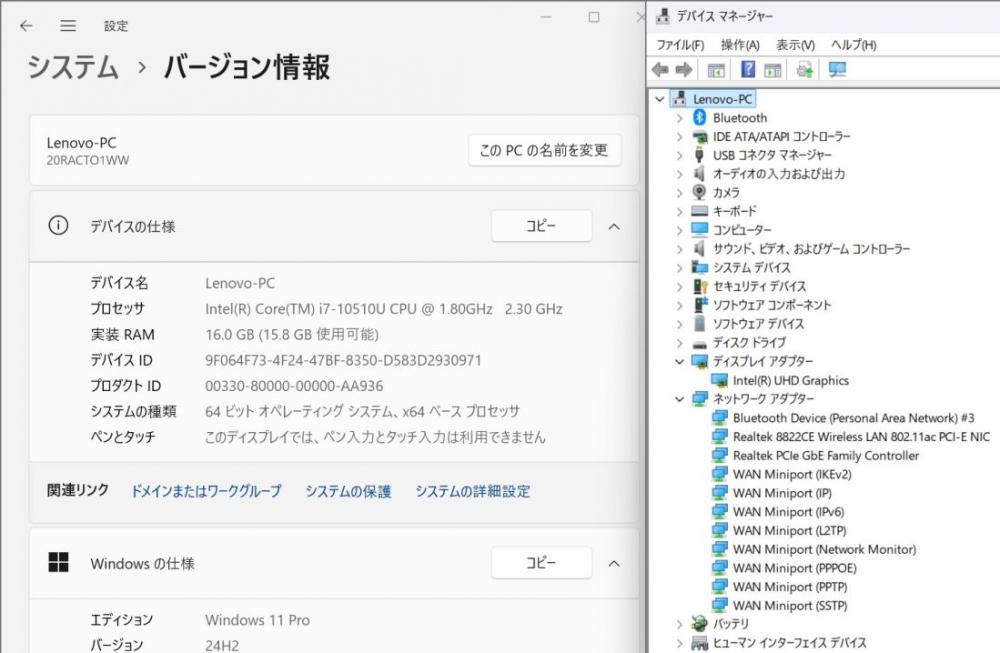Select WAN Miniport (L2TP) entry
Screen dimensions: 1000x653
[790, 531]
